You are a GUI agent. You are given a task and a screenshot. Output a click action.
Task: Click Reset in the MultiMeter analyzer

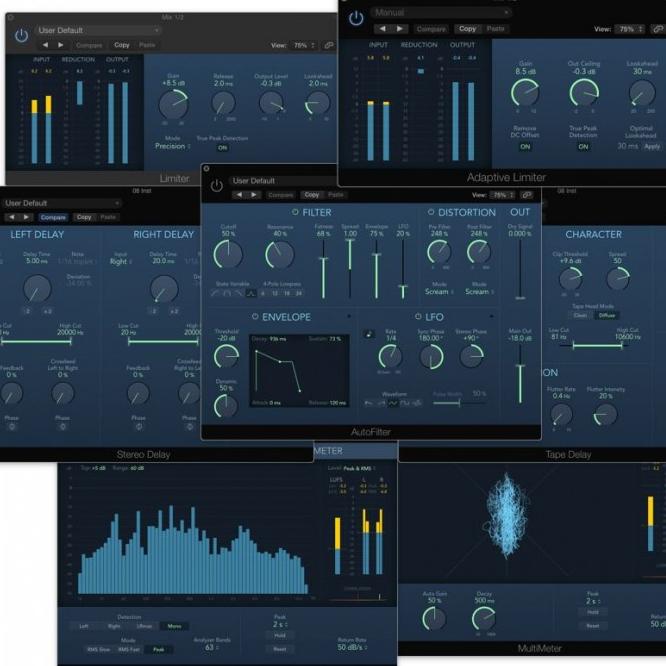tap(279, 649)
